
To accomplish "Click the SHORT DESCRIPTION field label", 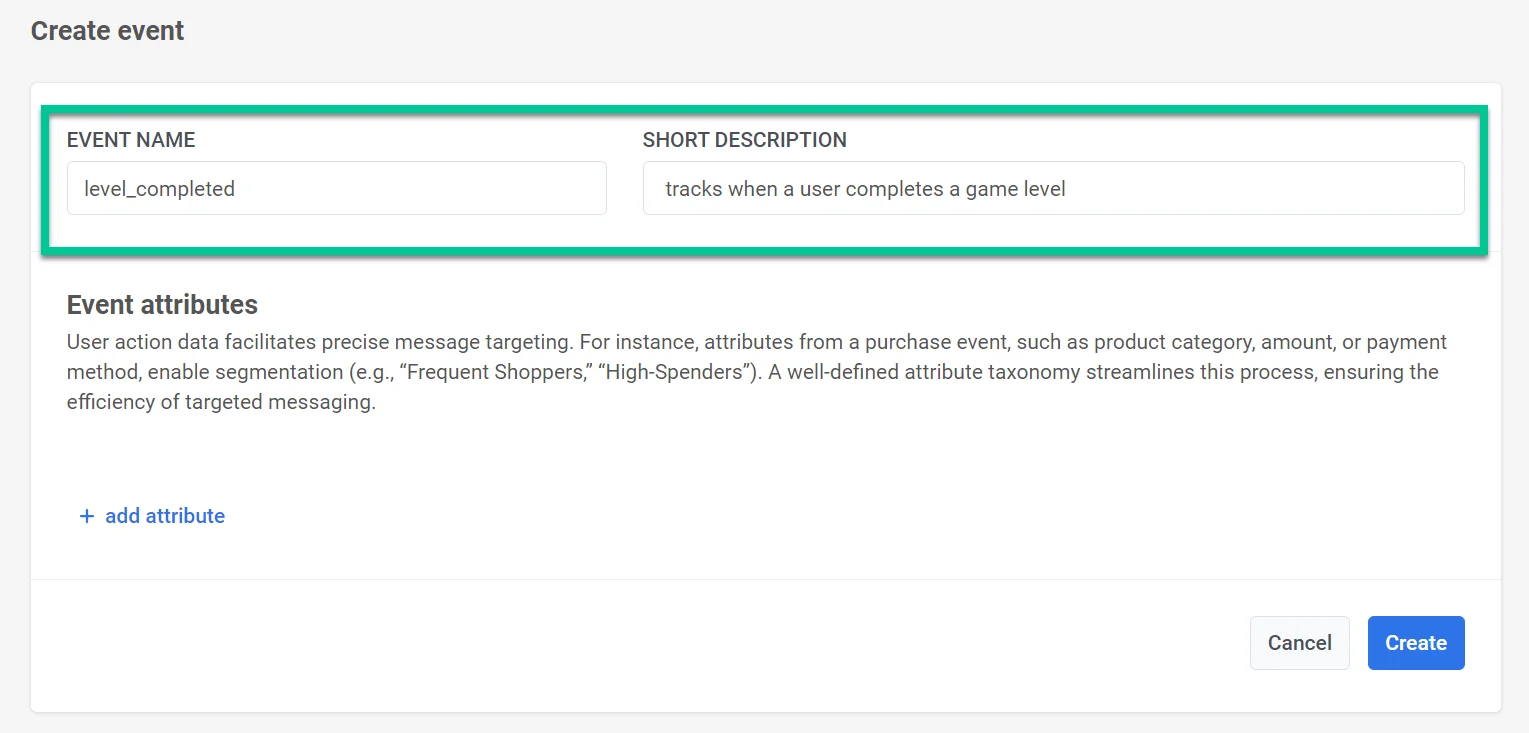I will 744,140.
